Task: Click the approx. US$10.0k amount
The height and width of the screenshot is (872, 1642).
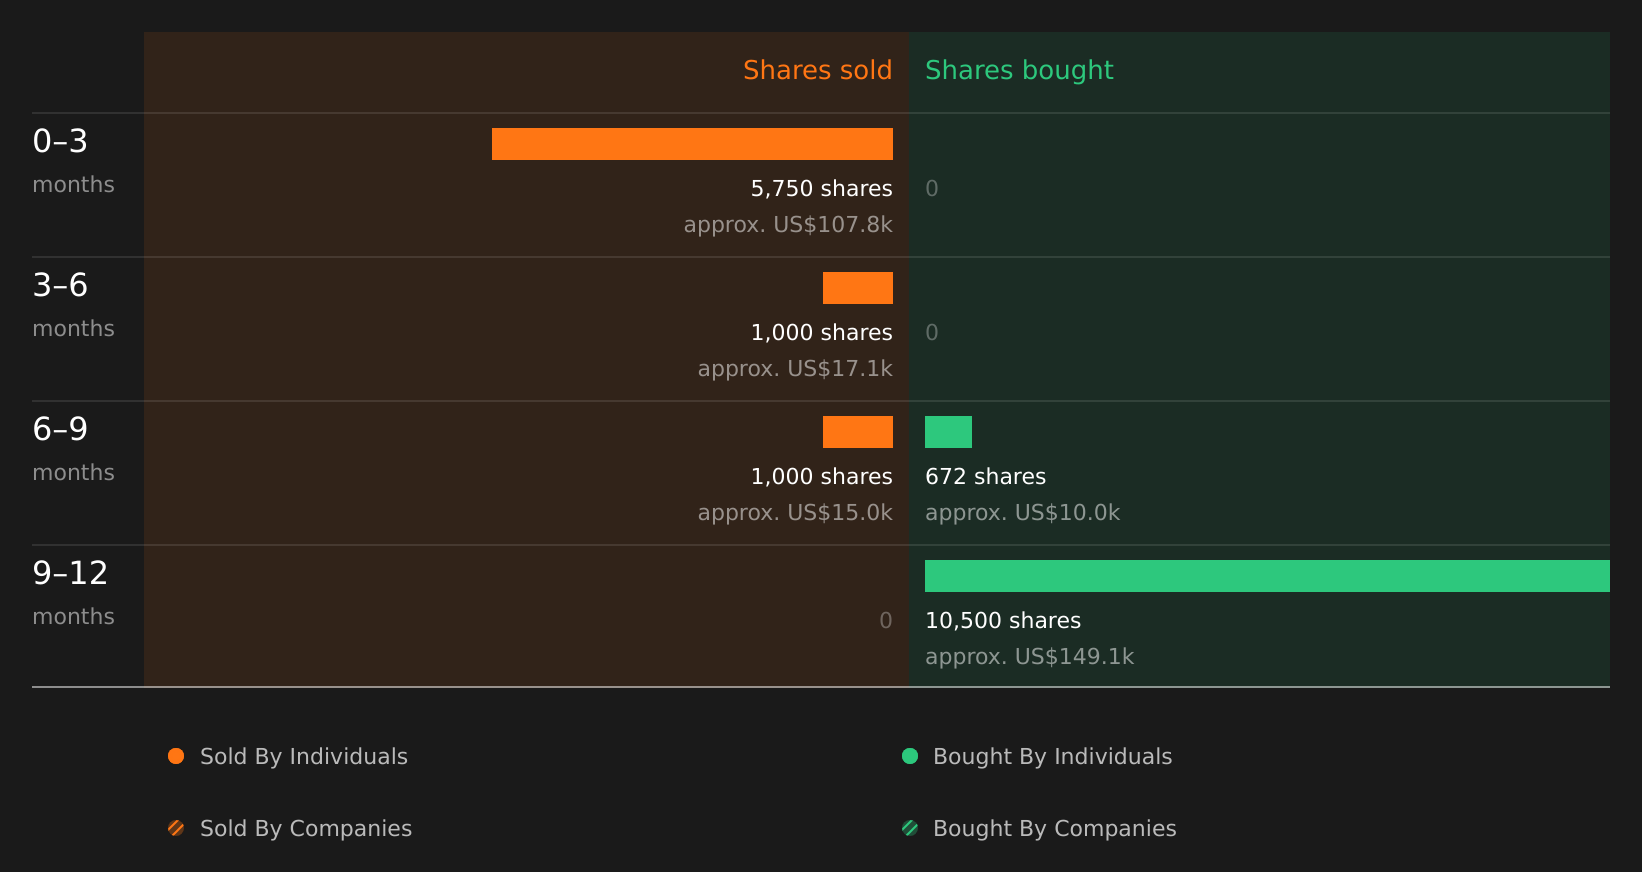Action: coord(1022,513)
